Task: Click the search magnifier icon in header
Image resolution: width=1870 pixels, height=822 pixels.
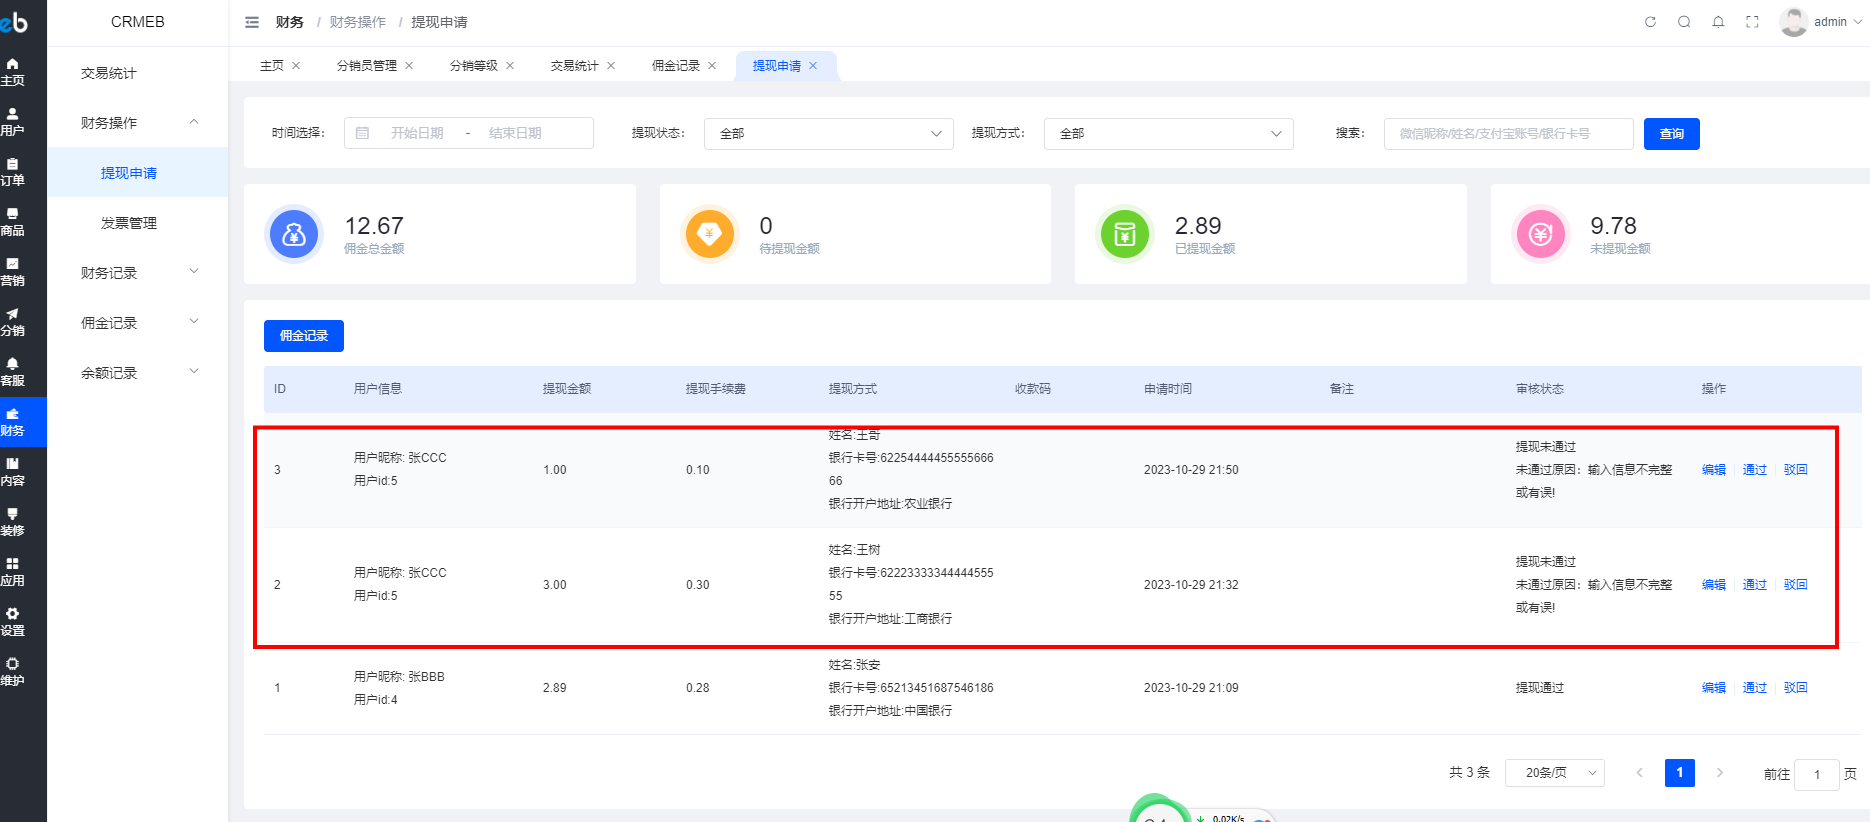Action: pyautogui.click(x=1684, y=22)
